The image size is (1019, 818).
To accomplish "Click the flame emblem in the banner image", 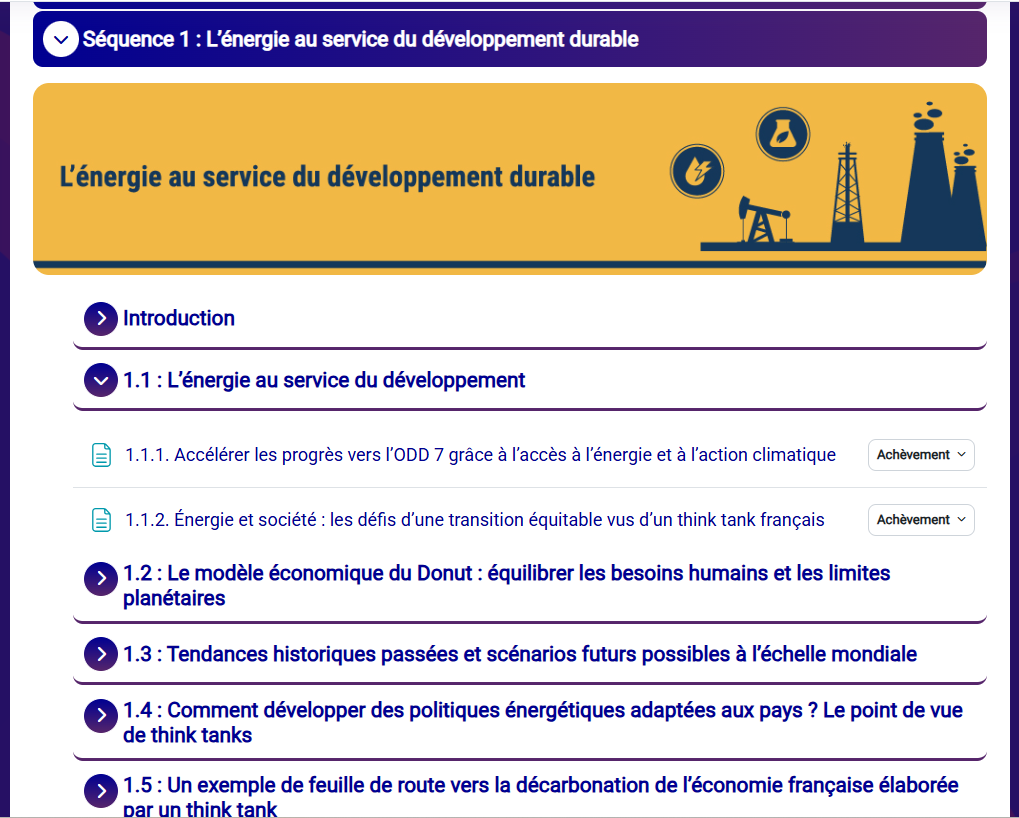I will [x=696, y=171].
